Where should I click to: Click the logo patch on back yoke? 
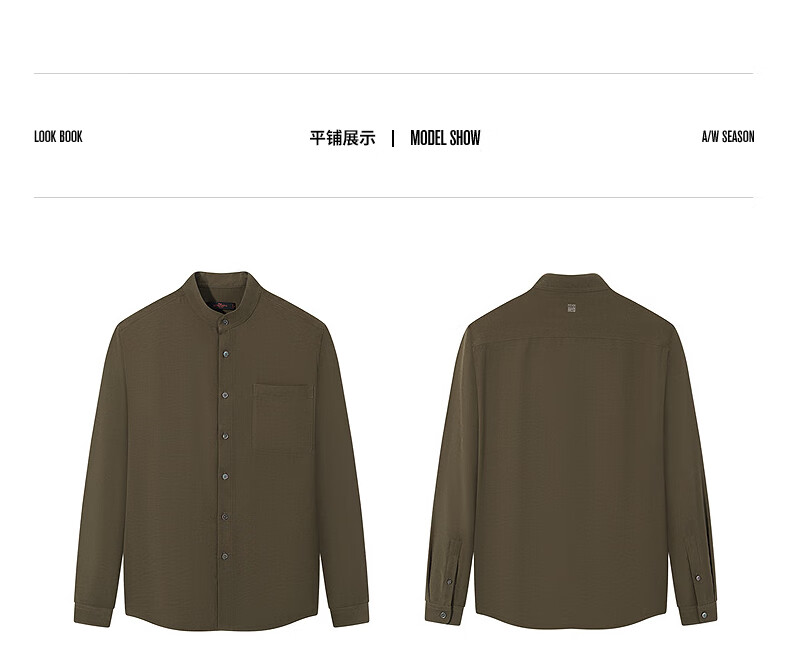pyautogui.click(x=571, y=308)
